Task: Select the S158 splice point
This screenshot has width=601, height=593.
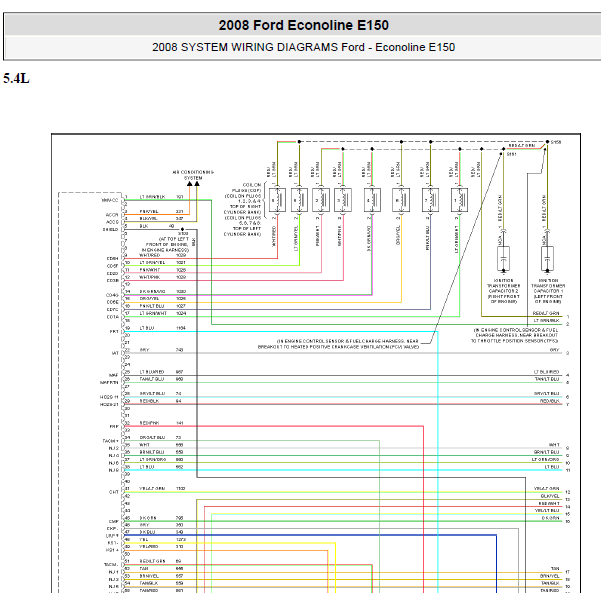Action: click(x=548, y=144)
